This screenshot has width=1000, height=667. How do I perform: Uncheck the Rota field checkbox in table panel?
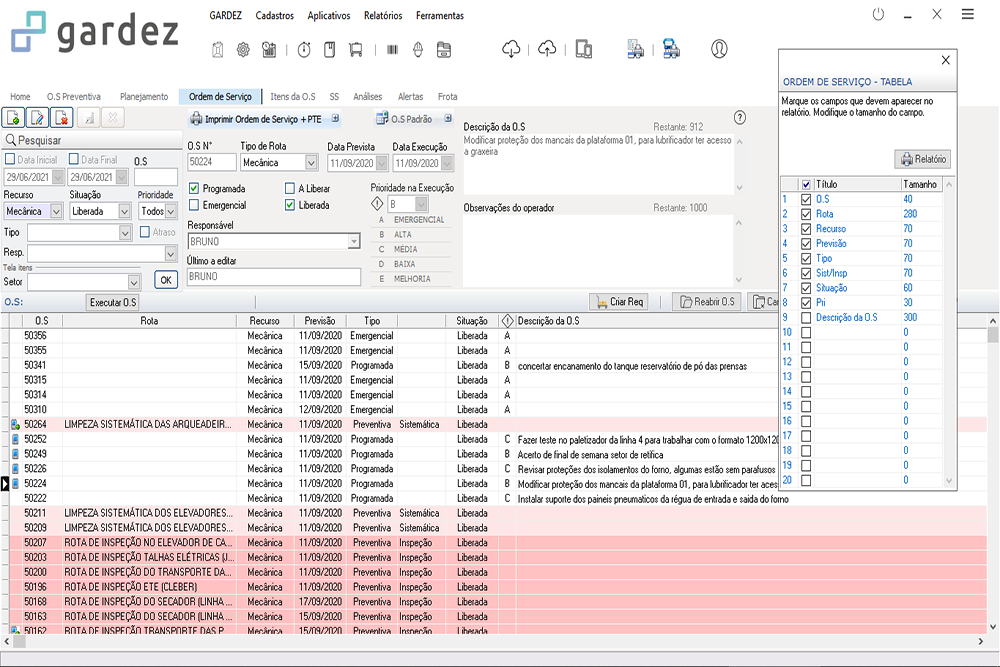coord(806,214)
